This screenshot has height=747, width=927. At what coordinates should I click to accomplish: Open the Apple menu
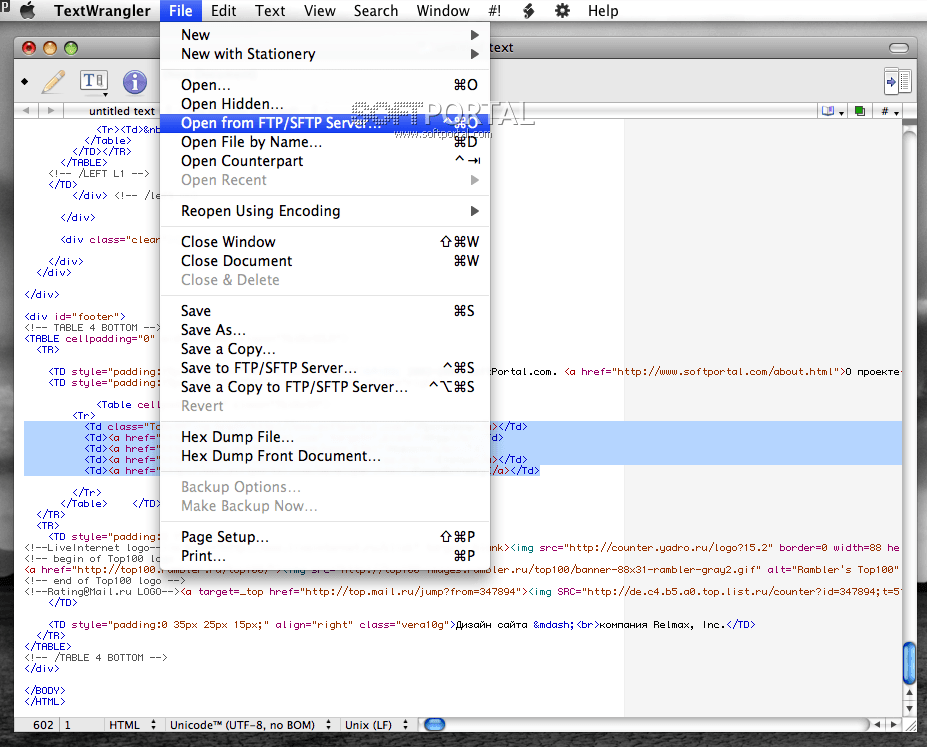click(27, 11)
